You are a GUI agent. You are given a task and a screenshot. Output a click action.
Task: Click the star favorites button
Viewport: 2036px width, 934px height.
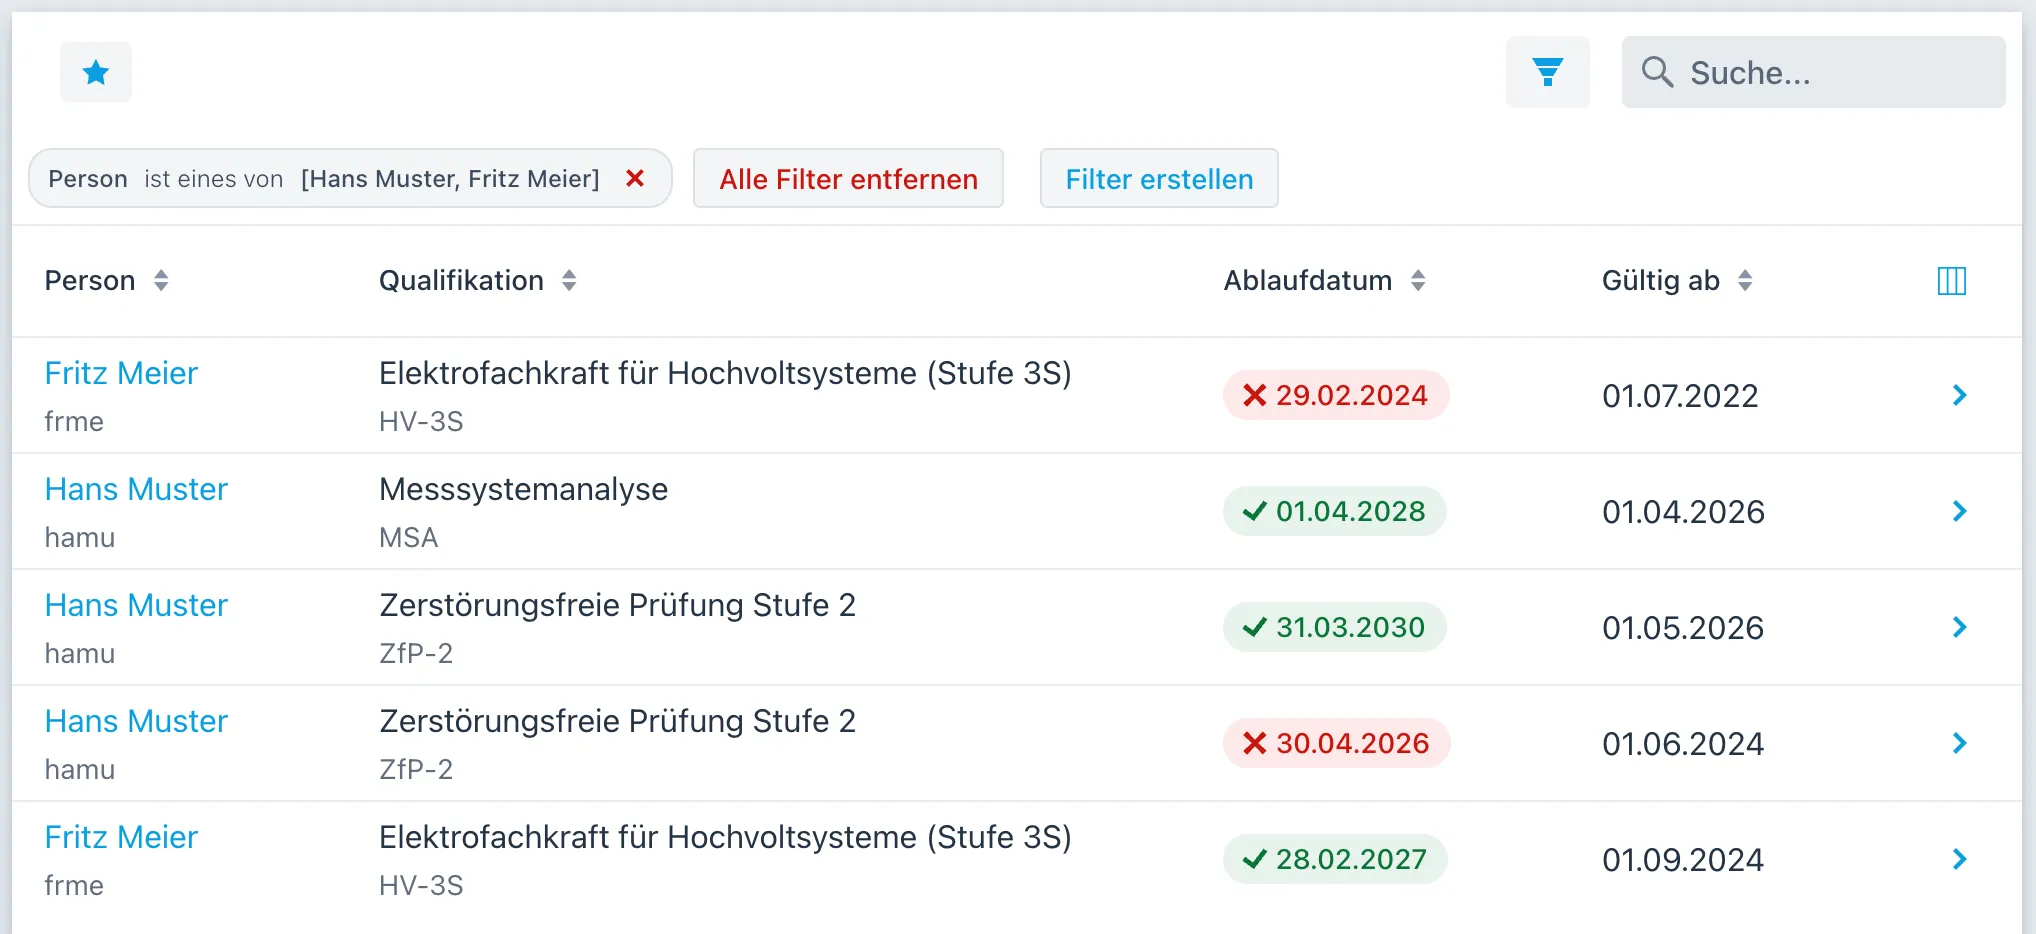coord(96,72)
